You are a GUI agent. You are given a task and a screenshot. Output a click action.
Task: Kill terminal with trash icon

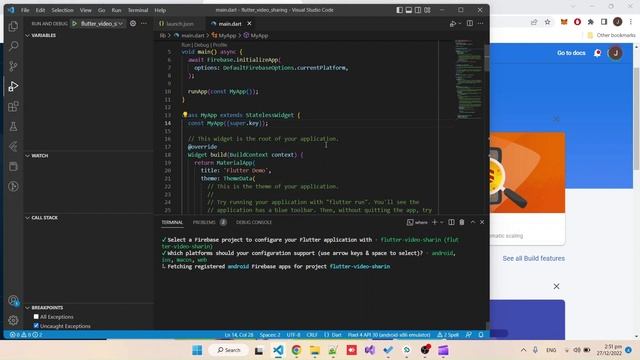tap(462, 222)
